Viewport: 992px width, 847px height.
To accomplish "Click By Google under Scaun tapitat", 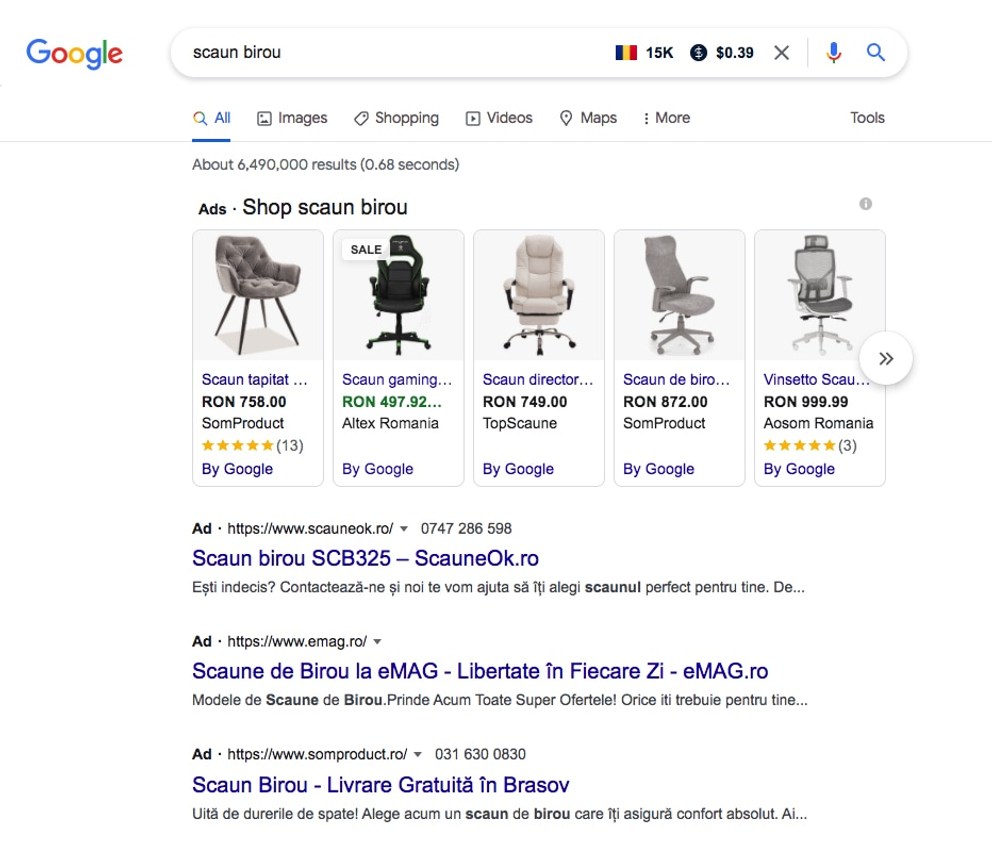I will (x=237, y=469).
